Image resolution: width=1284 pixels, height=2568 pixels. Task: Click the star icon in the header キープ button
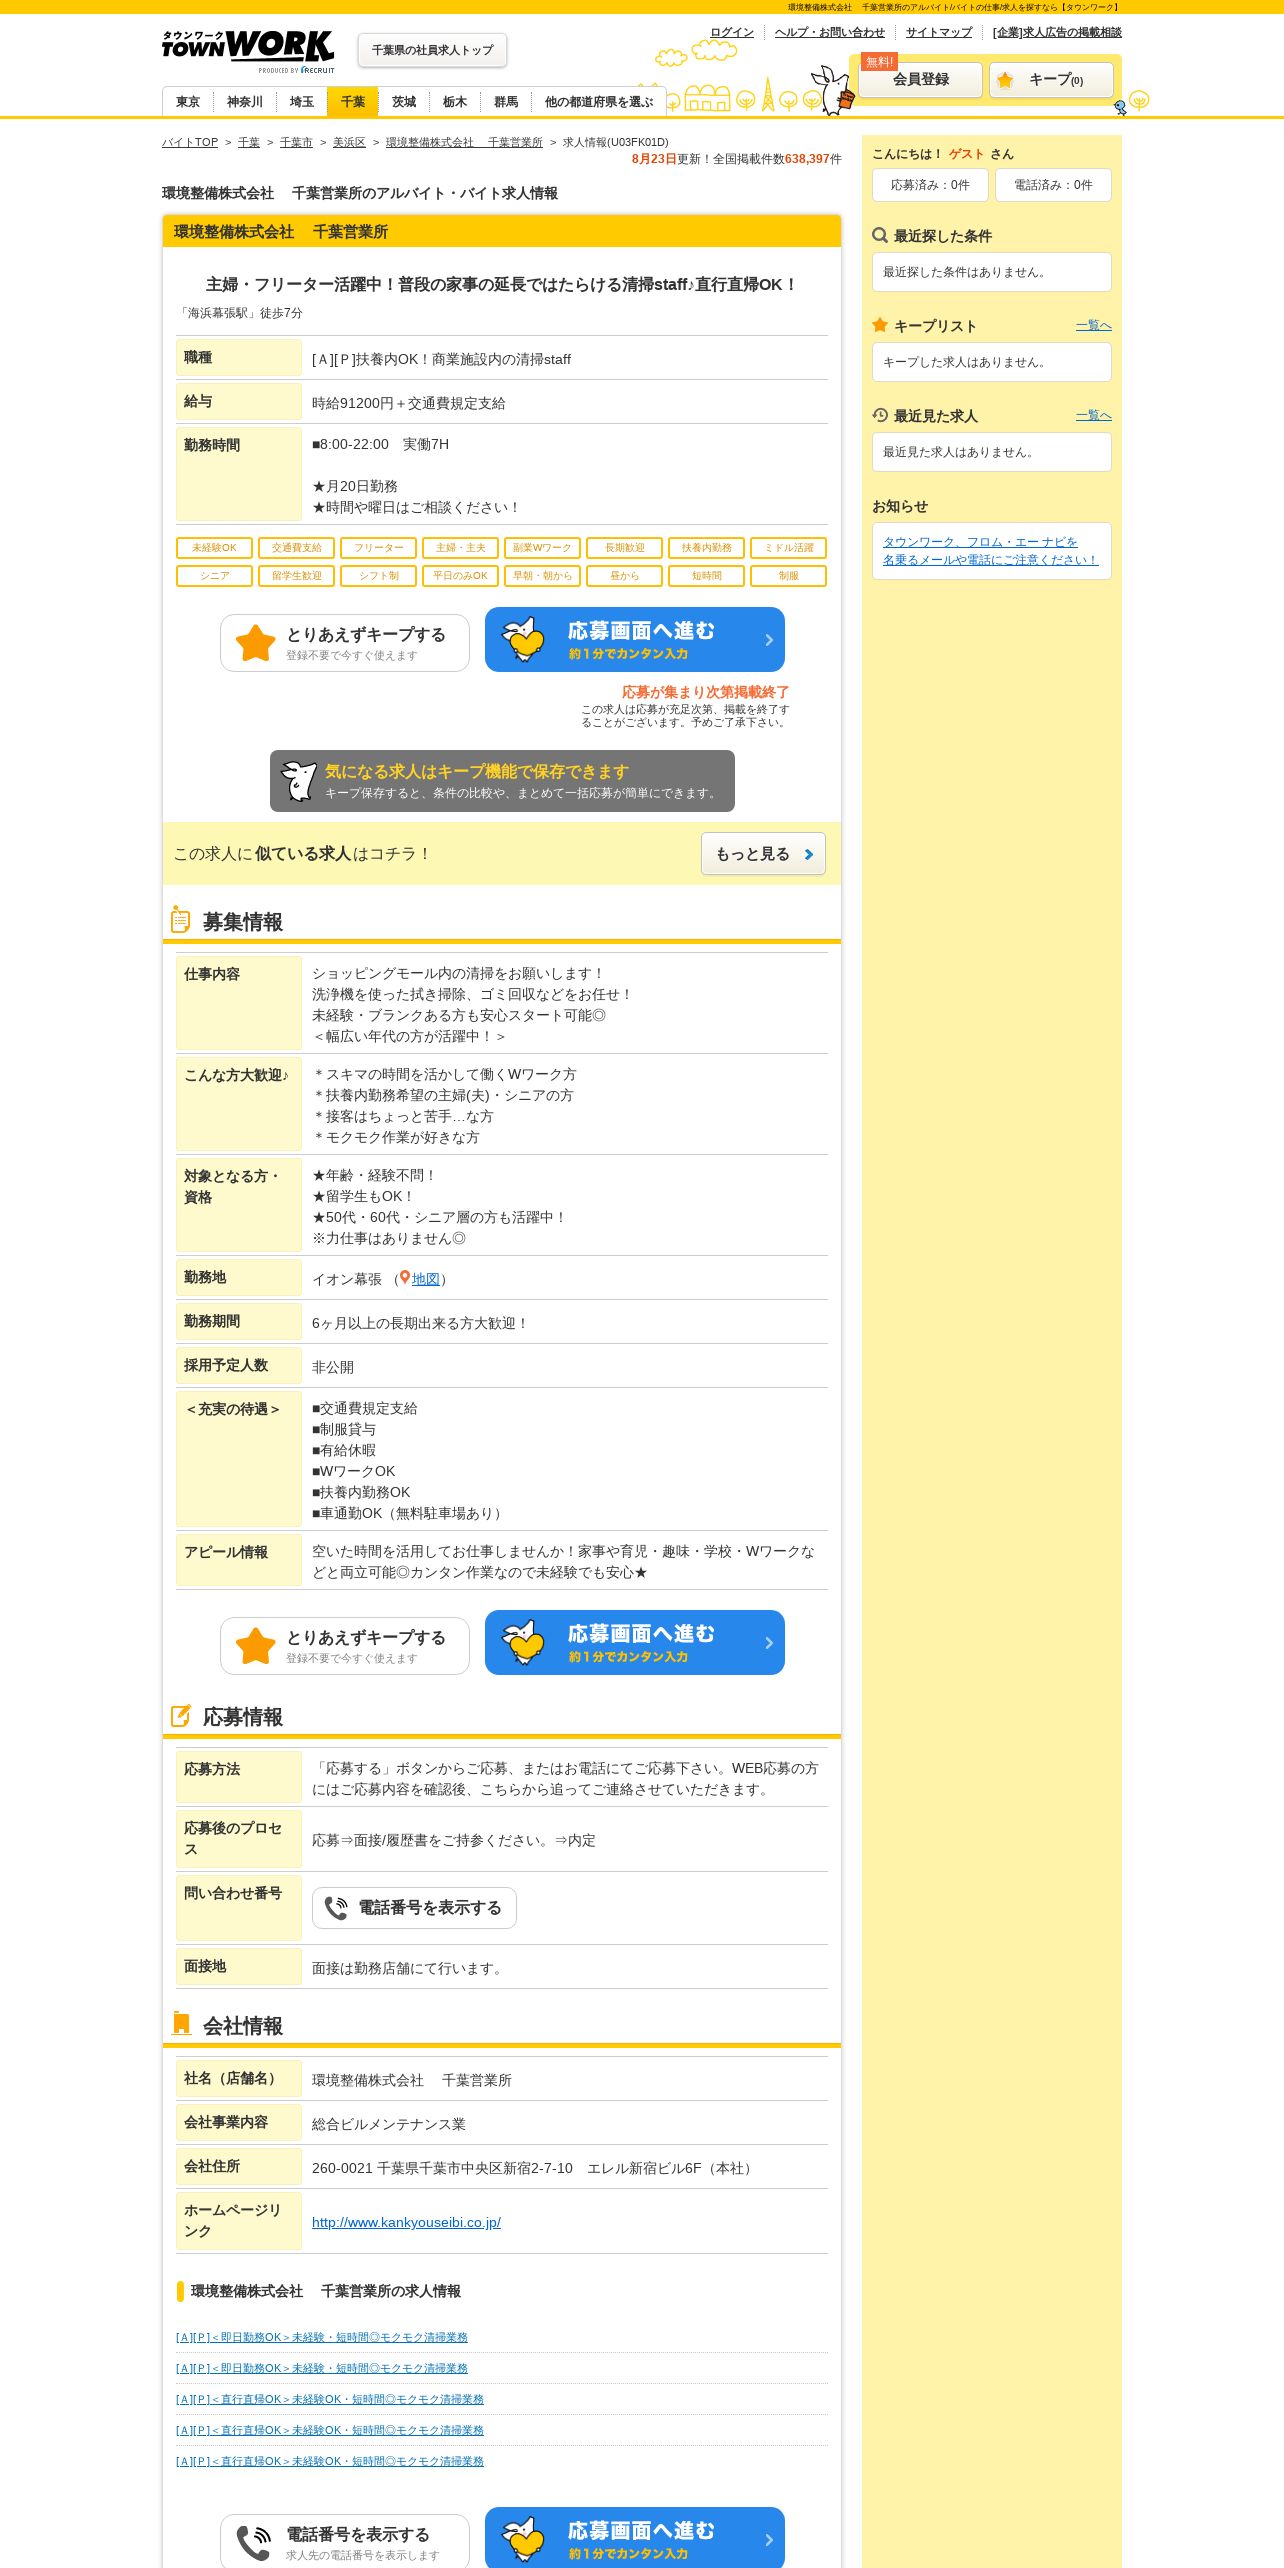[1005, 80]
